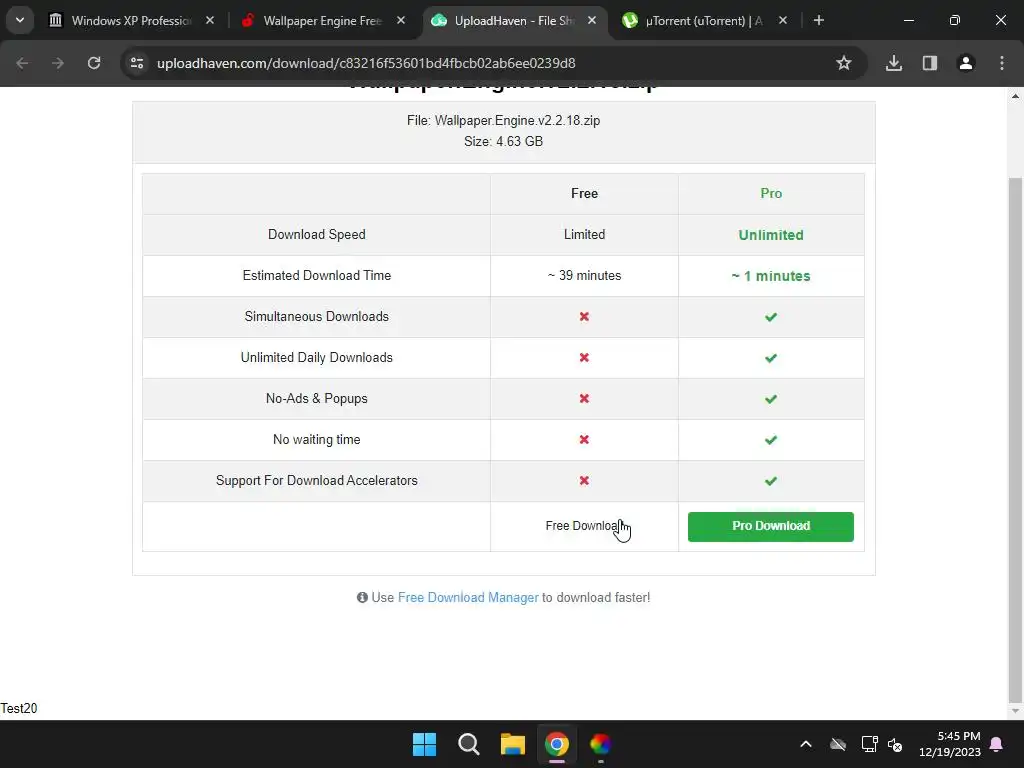Expand the system tray hidden icons chevron

806,744
